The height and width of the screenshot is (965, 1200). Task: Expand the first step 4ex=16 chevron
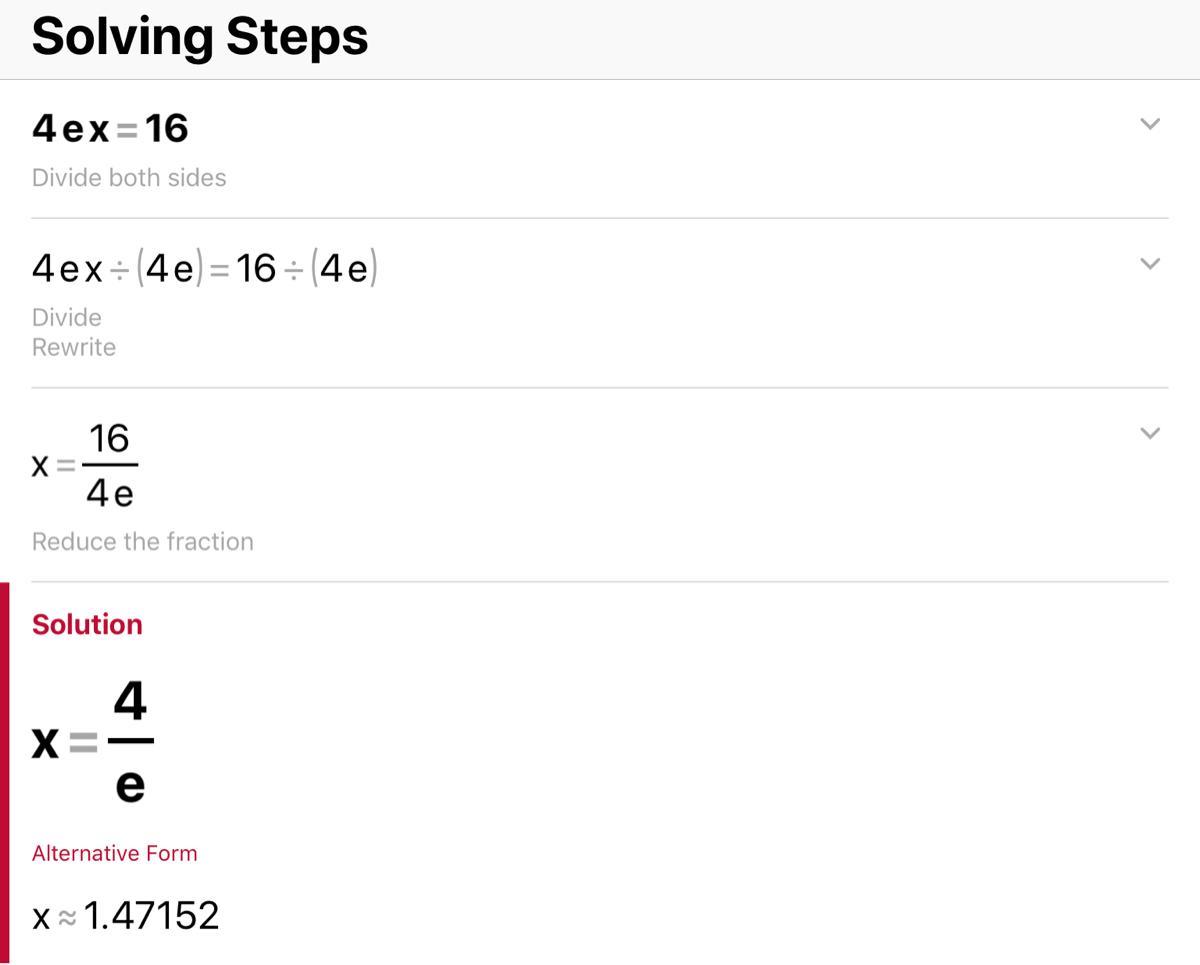click(1150, 125)
